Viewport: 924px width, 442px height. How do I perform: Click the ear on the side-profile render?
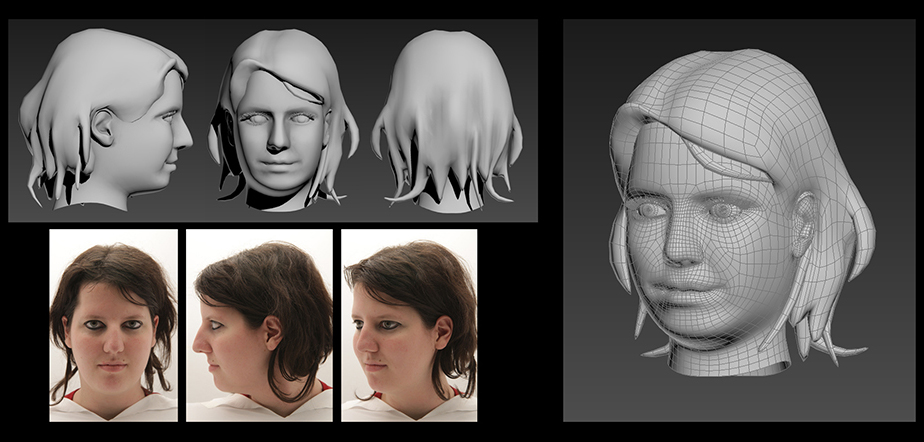click(x=103, y=128)
